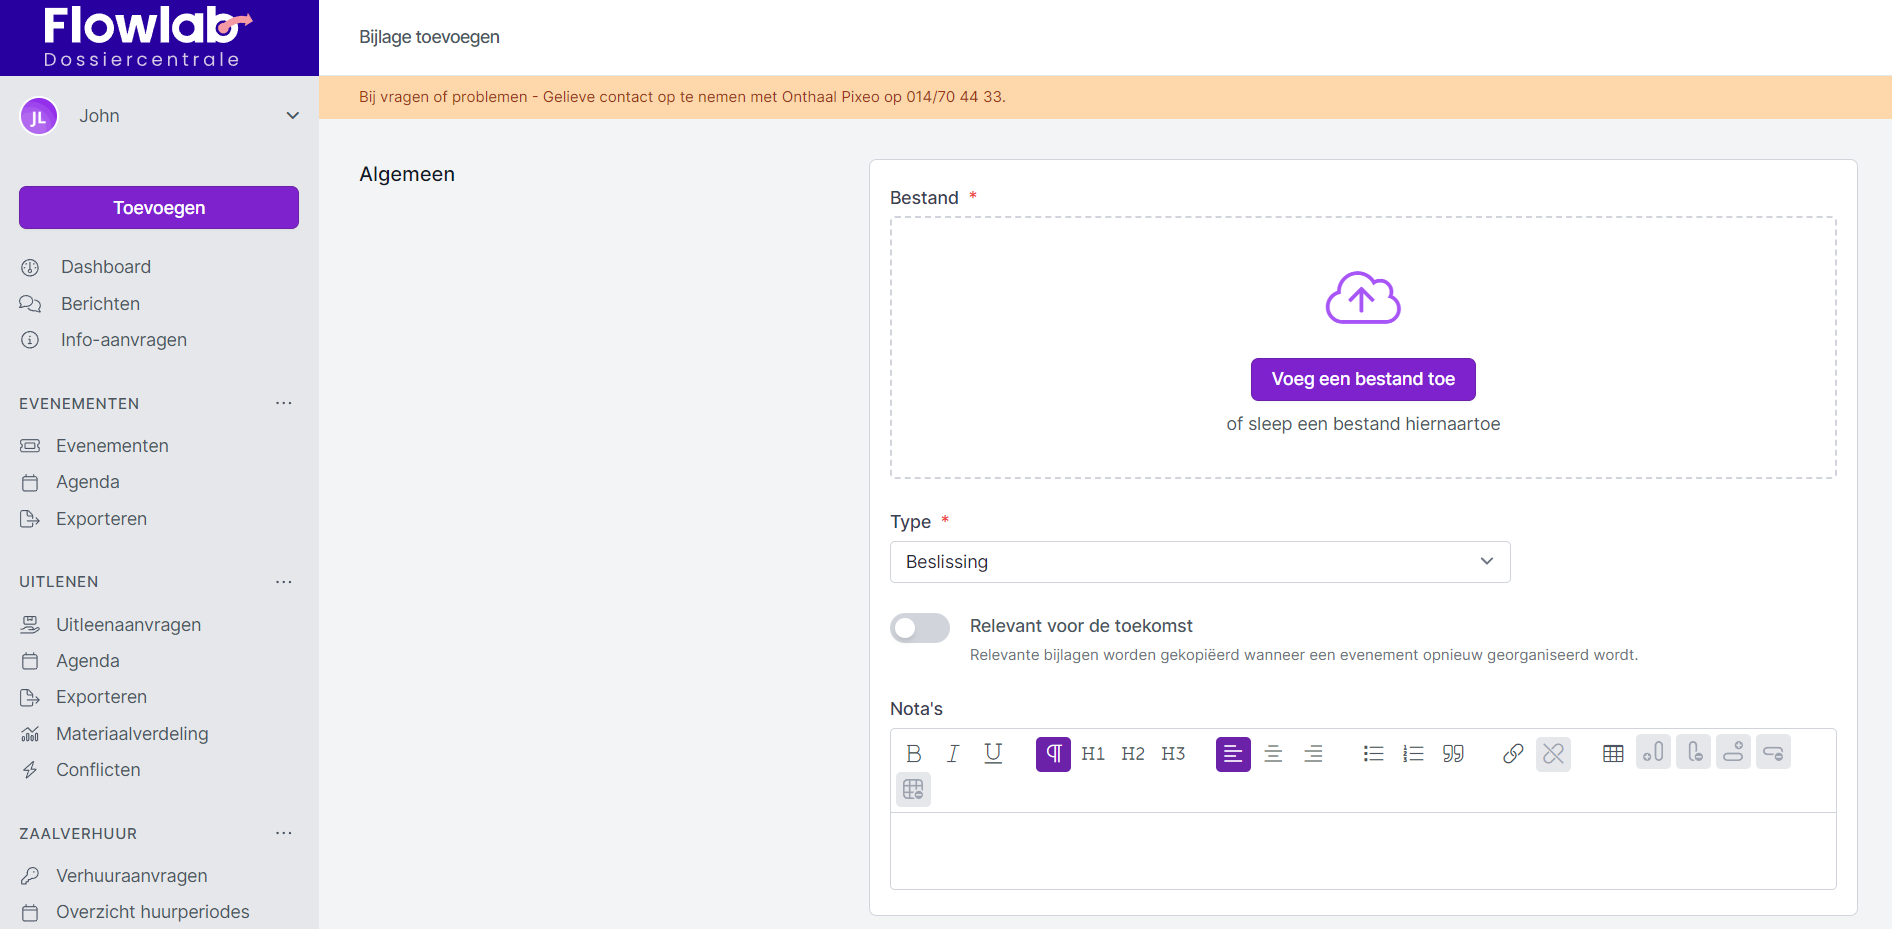Viewport: 1892px width, 929px height.
Task: Insert a bullet list in notes
Action: point(1373,753)
